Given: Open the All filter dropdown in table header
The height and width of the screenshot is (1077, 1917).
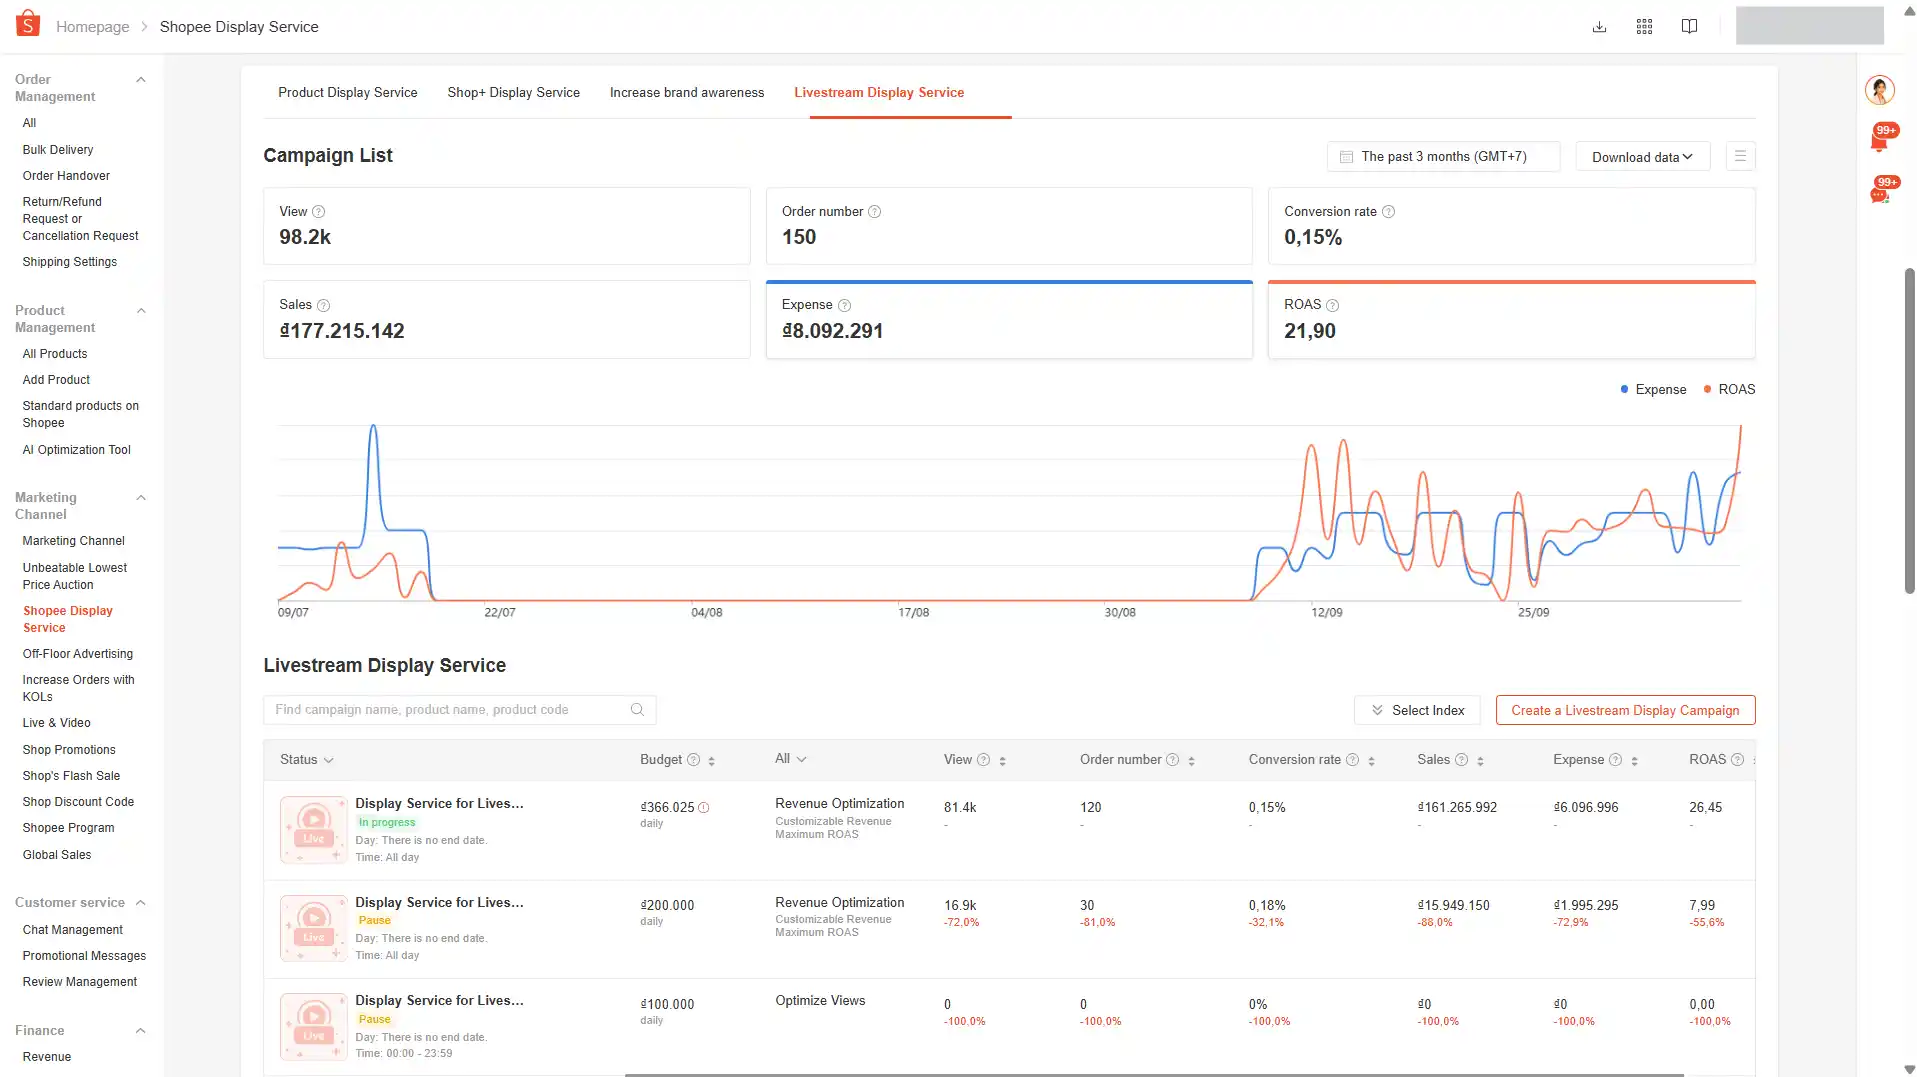Looking at the screenshot, I should point(790,759).
